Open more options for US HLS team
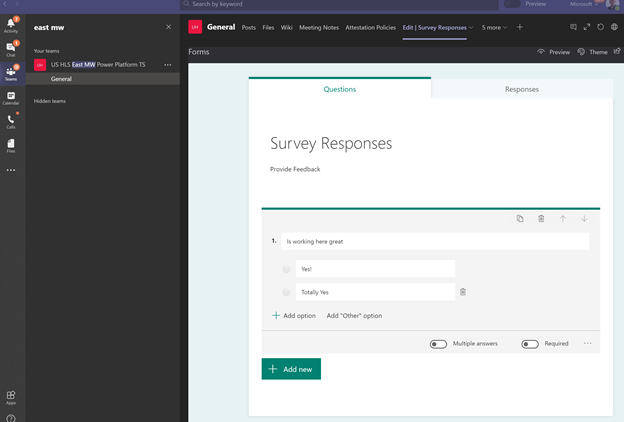This screenshot has width=624, height=422. pyautogui.click(x=168, y=65)
